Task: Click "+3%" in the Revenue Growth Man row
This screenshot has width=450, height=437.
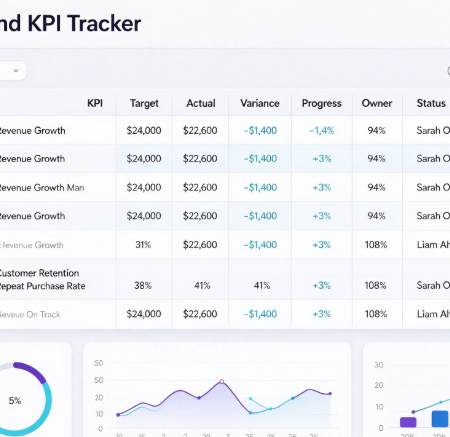Action: coord(322,187)
